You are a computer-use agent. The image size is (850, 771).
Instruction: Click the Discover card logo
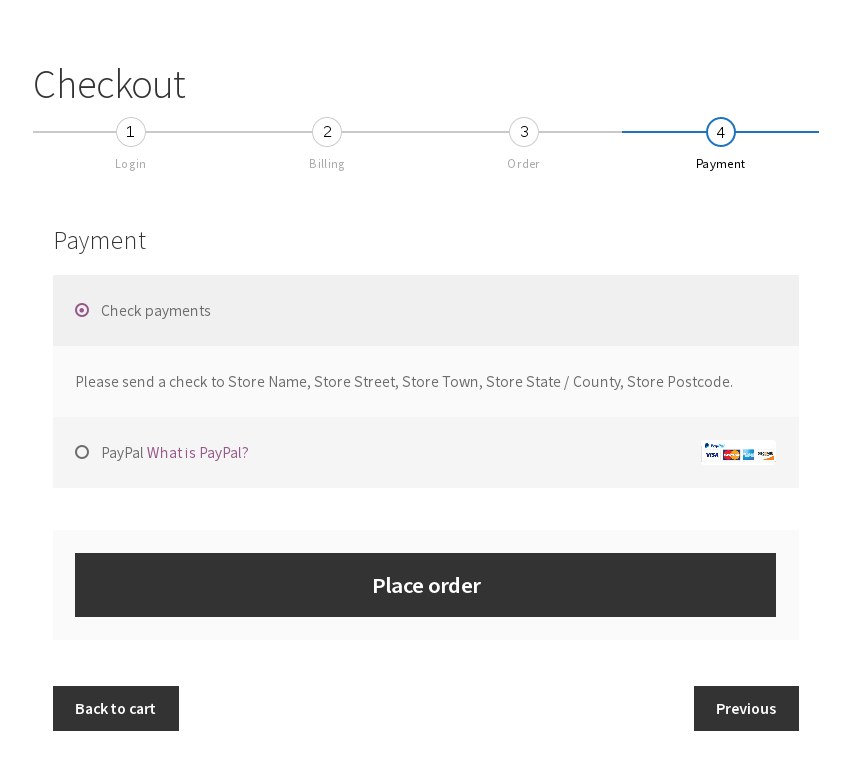click(x=765, y=455)
